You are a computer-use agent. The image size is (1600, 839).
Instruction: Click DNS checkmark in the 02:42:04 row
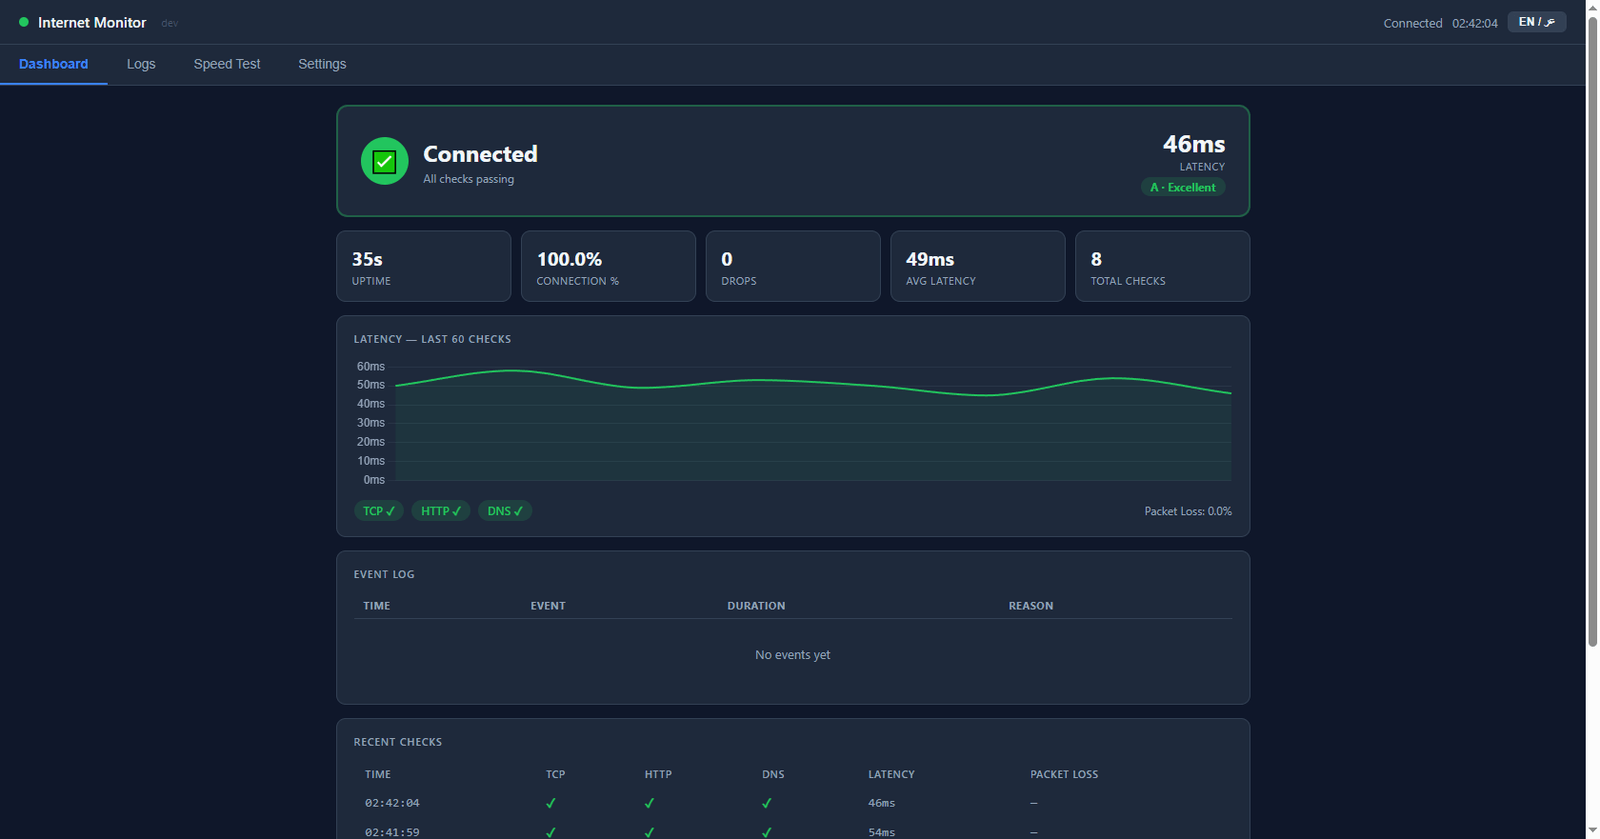coord(767,803)
